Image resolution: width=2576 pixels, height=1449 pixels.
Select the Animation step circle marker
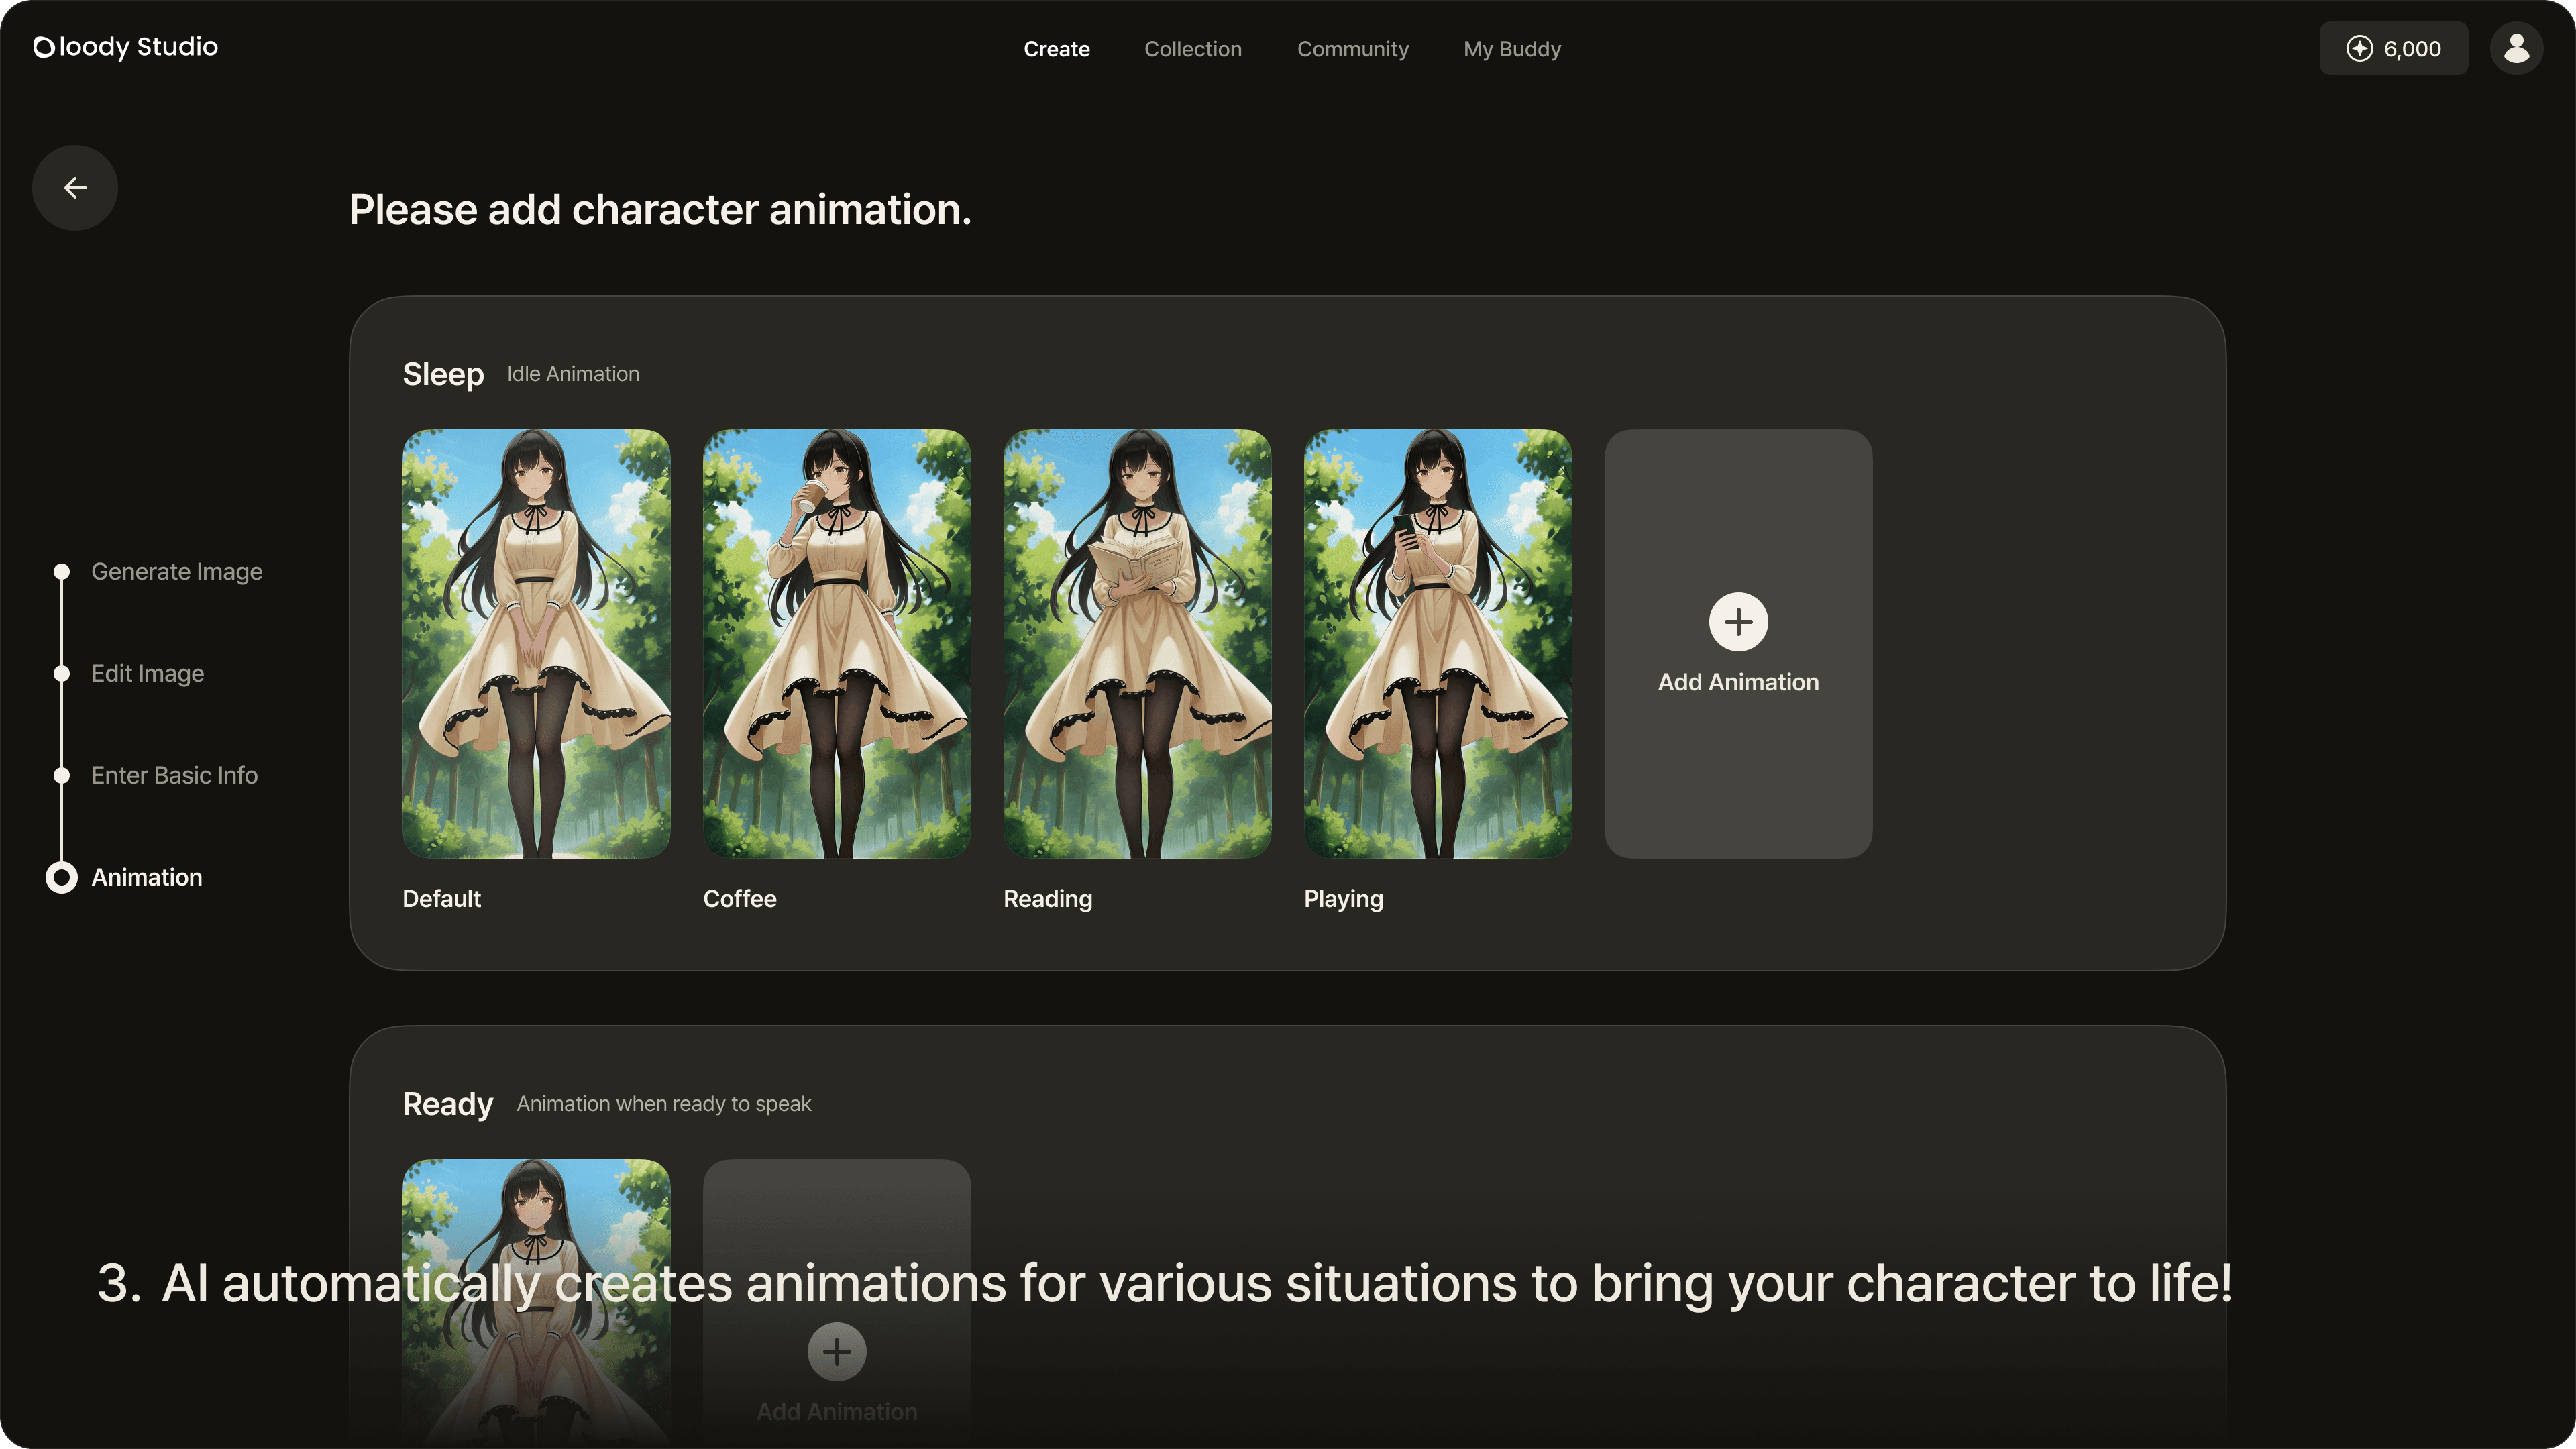tap(62, 877)
